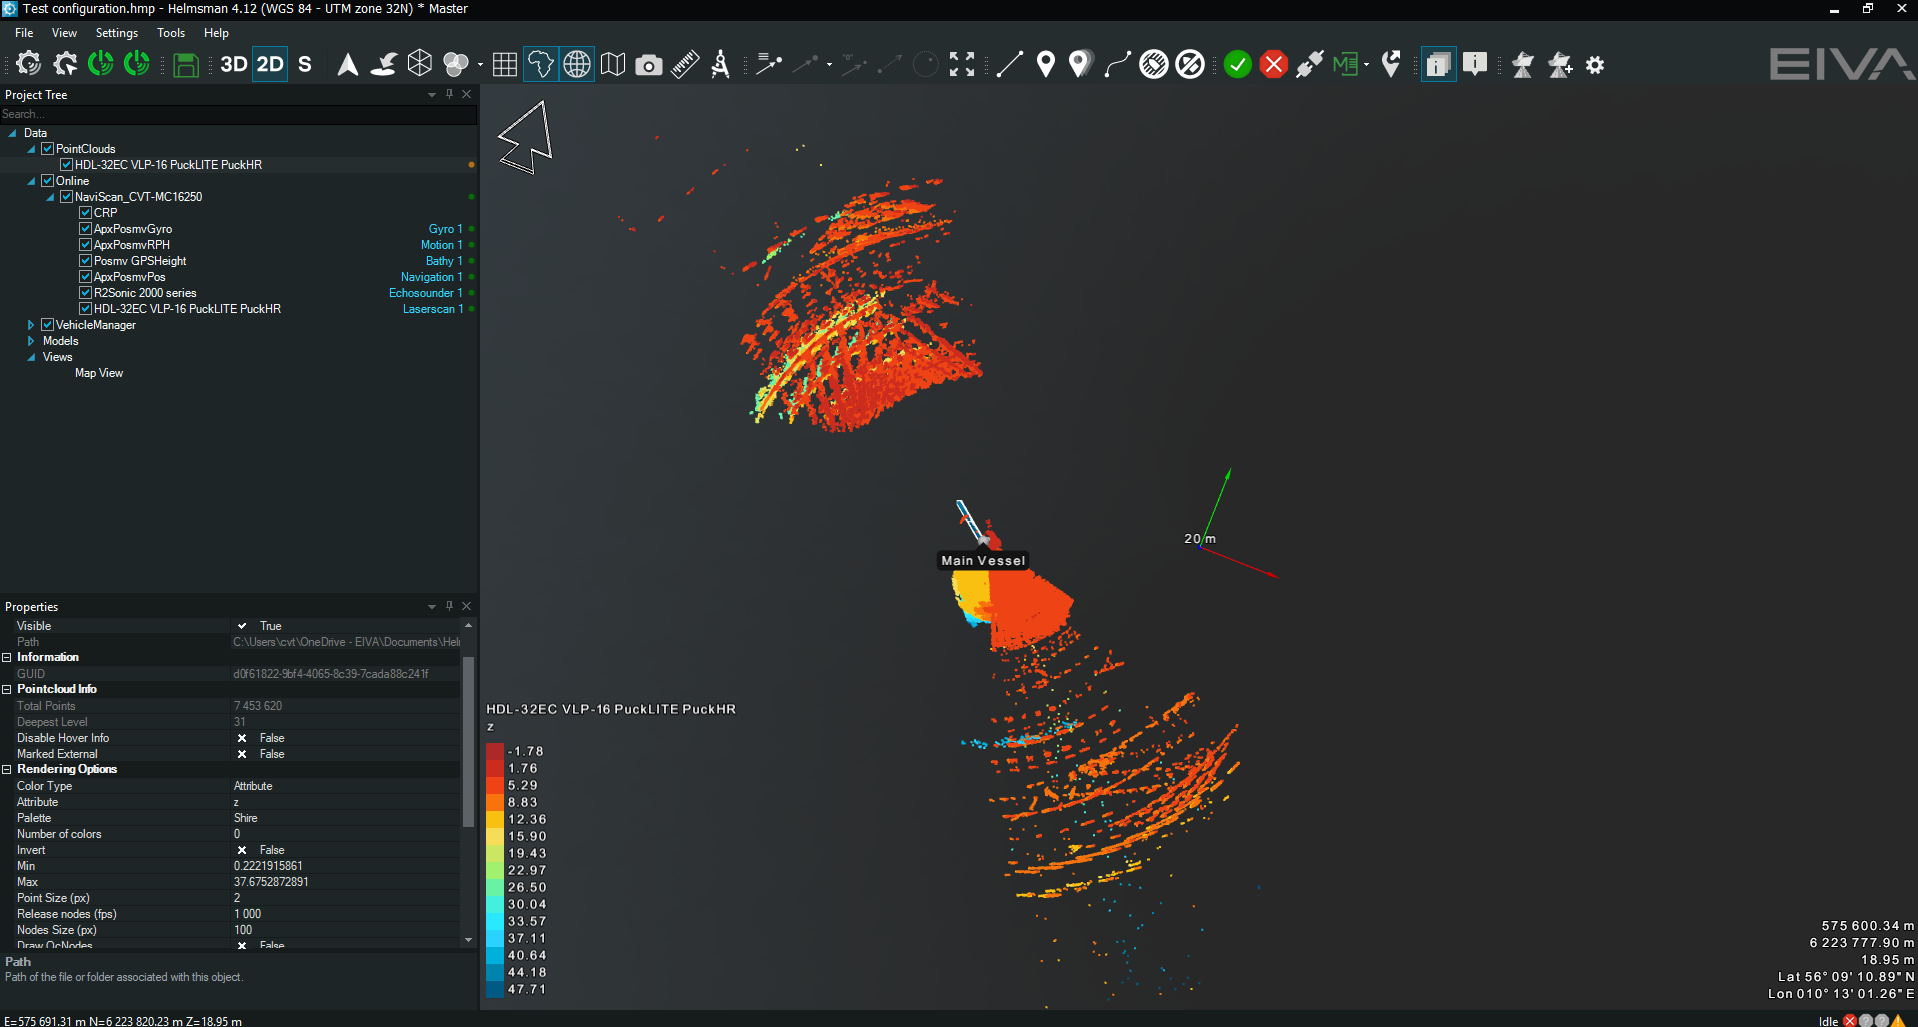Click the fit-to-view expand arrows icon
1918x1027 pixels.
click(x=962, y=65)
